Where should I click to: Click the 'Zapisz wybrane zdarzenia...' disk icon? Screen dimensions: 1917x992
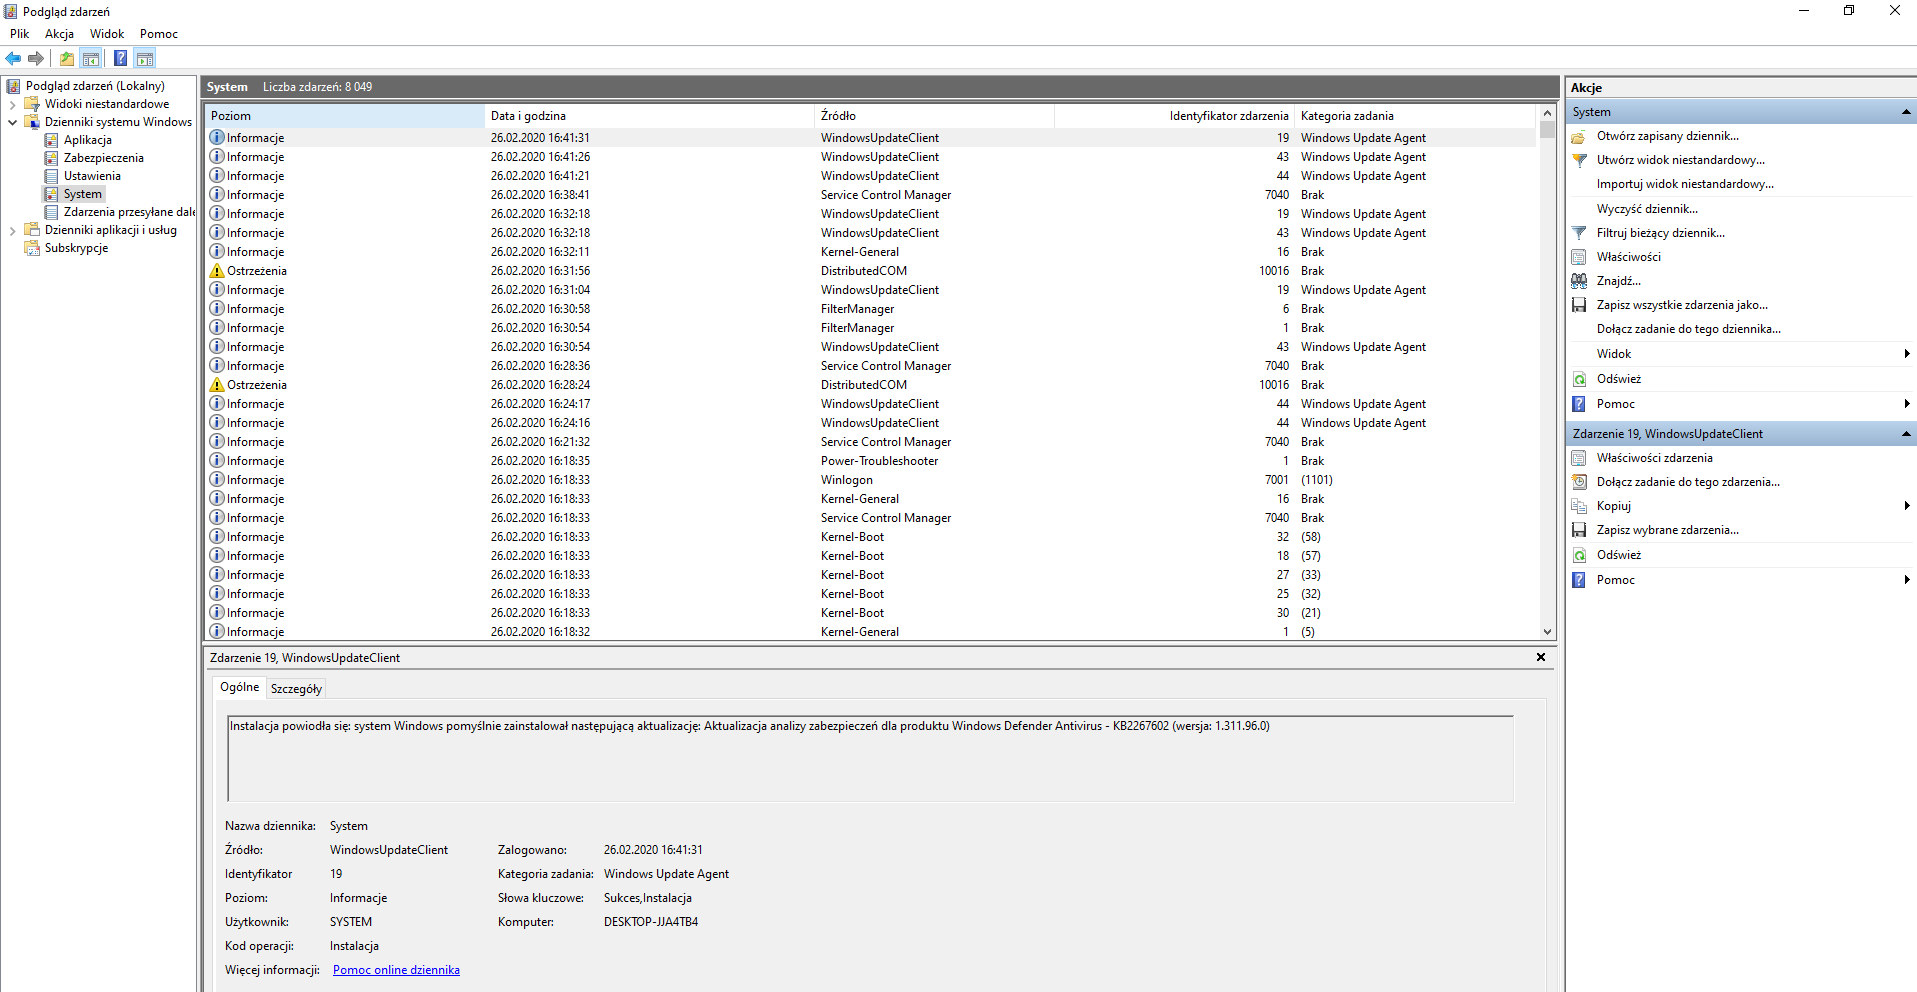coord(1579,530)
